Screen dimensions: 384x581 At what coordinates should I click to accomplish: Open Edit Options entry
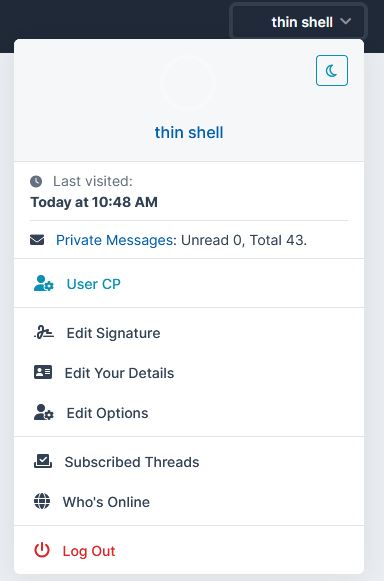(x=189, y=413)
